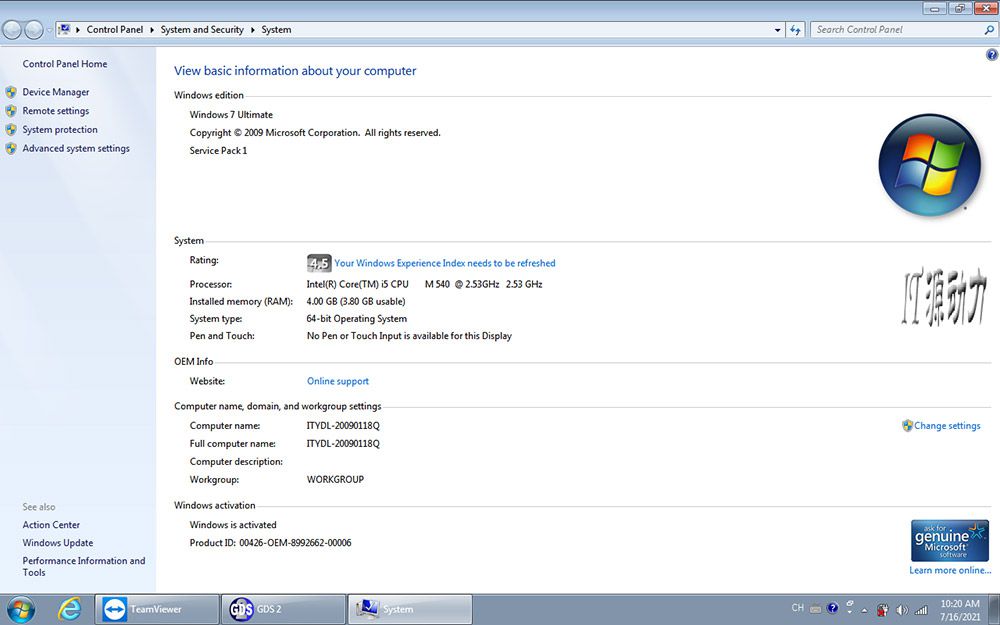Click the Service Pack 1 text

218,151
